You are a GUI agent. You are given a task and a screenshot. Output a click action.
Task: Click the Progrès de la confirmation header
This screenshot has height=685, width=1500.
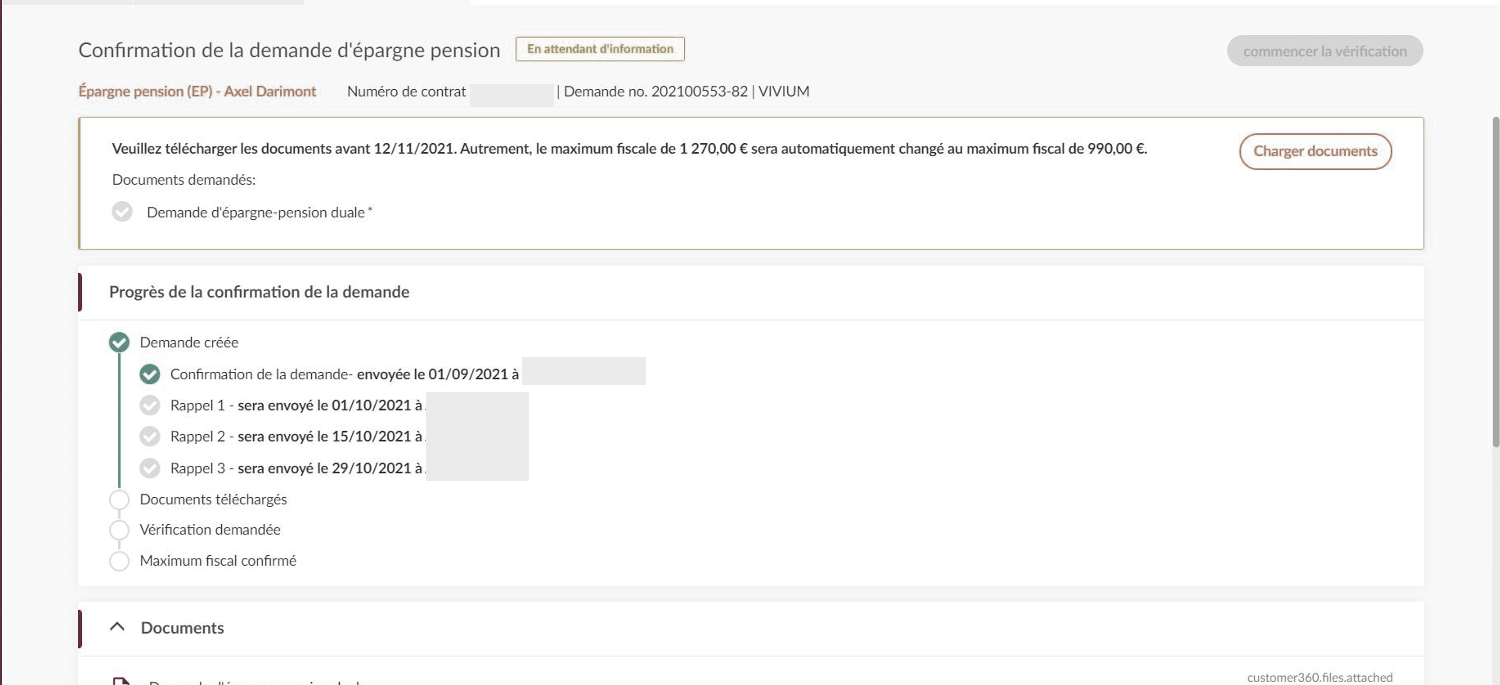click(x=259, y=292)
